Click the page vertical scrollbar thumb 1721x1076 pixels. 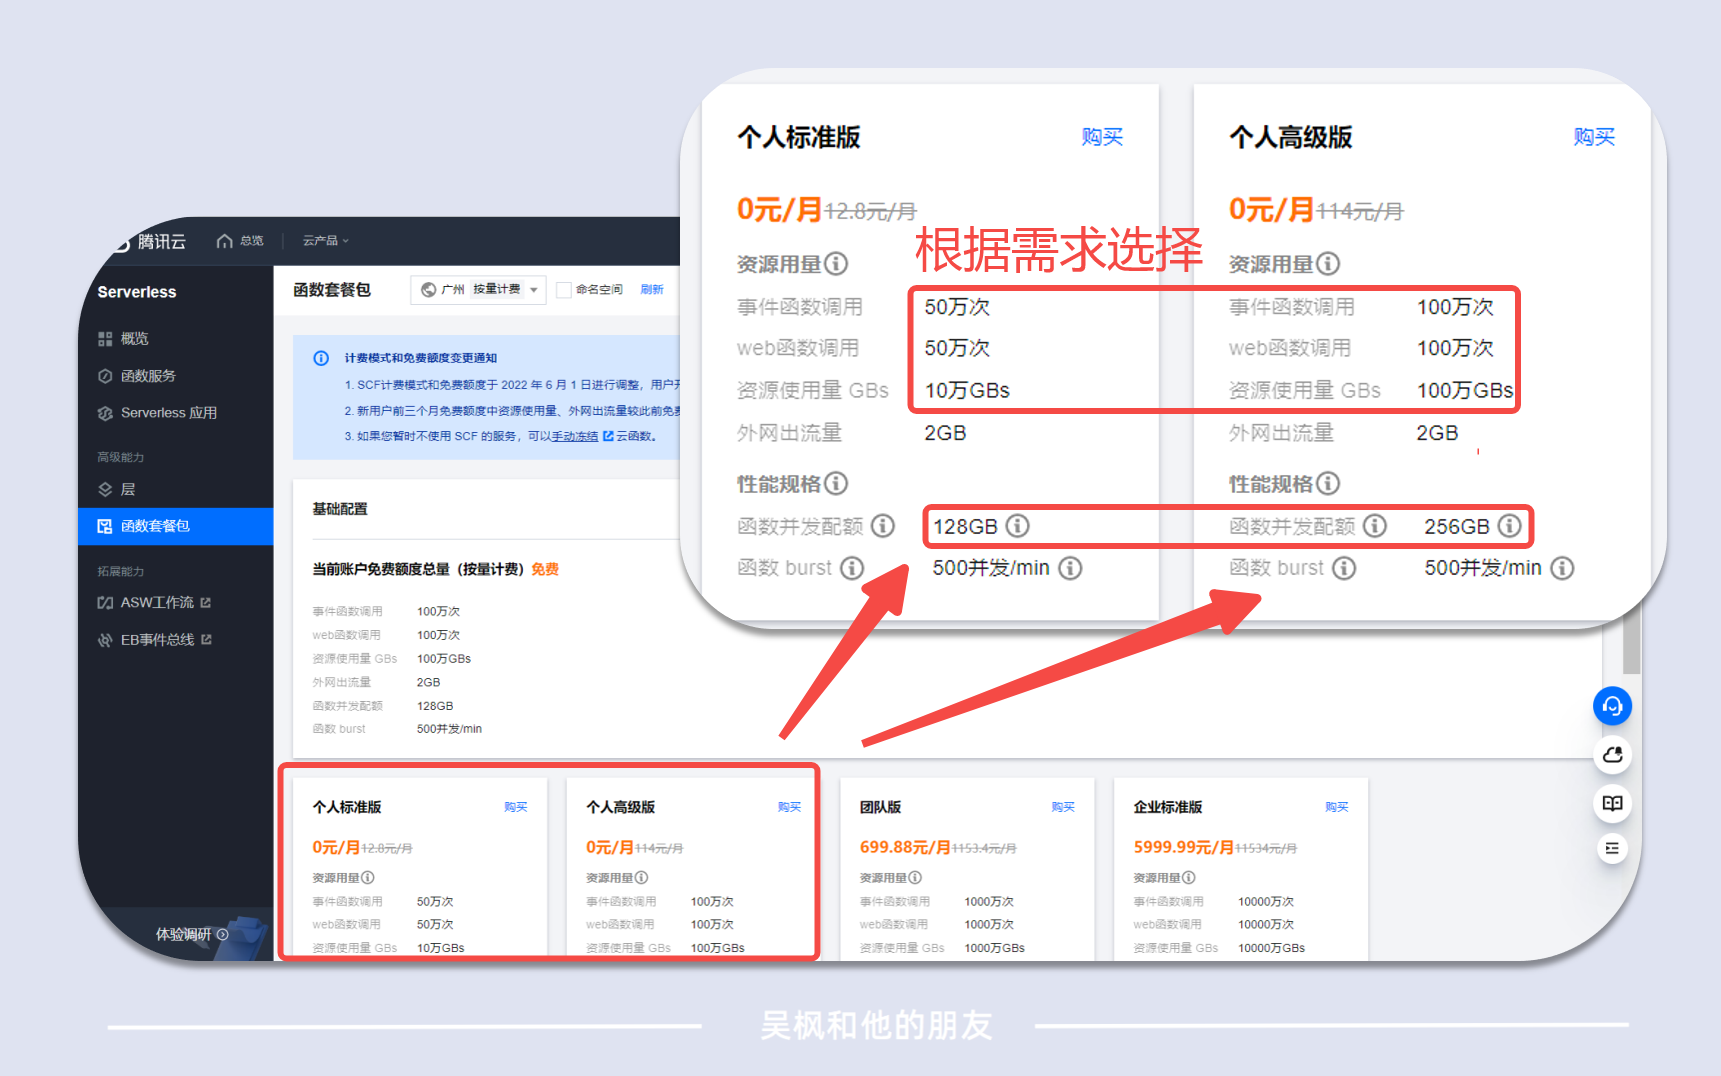(1631, 645)
